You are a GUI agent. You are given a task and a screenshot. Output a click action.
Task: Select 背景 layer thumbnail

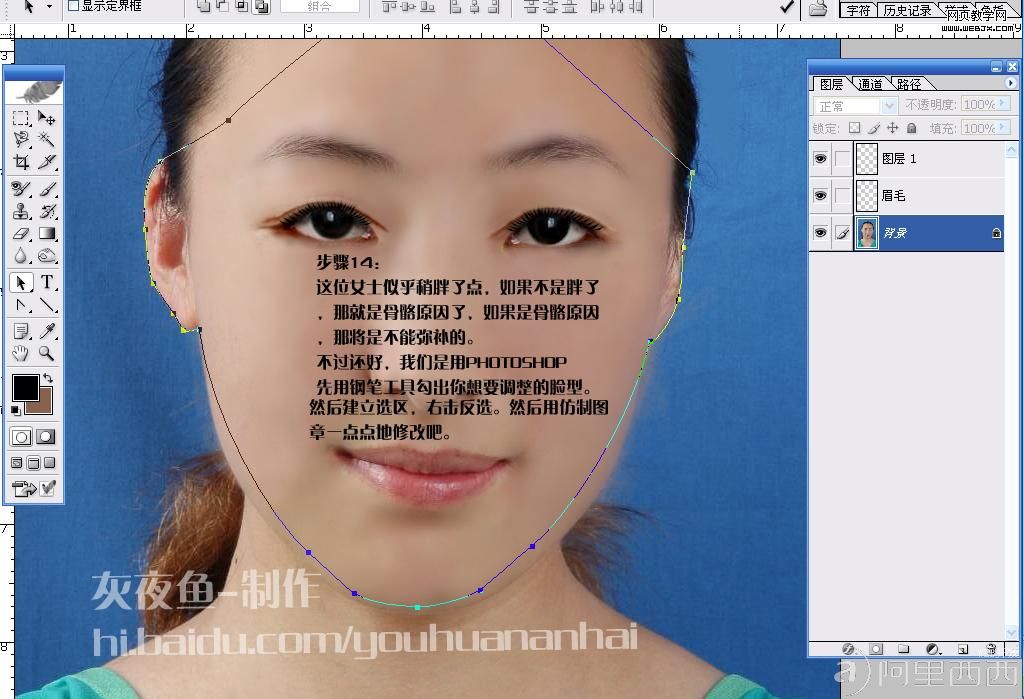pyautogui.click(x=867, y=233)
